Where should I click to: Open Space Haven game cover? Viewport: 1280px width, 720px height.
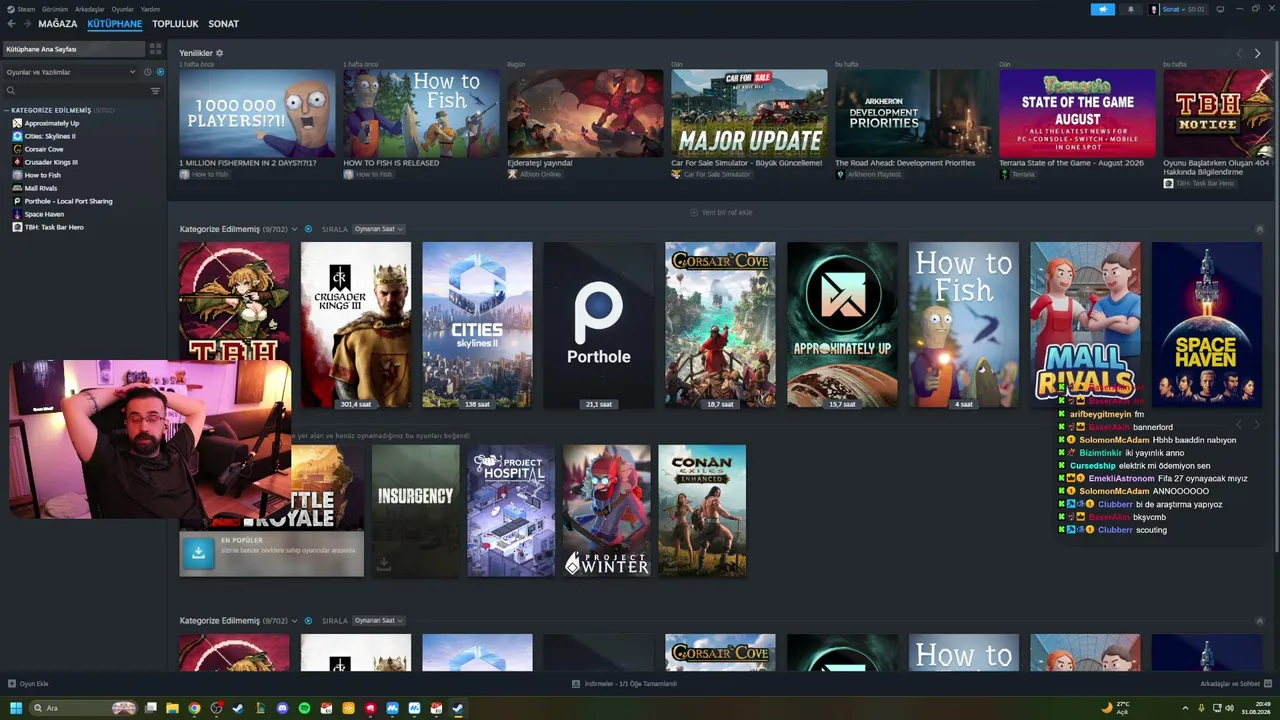point(1207,325)
